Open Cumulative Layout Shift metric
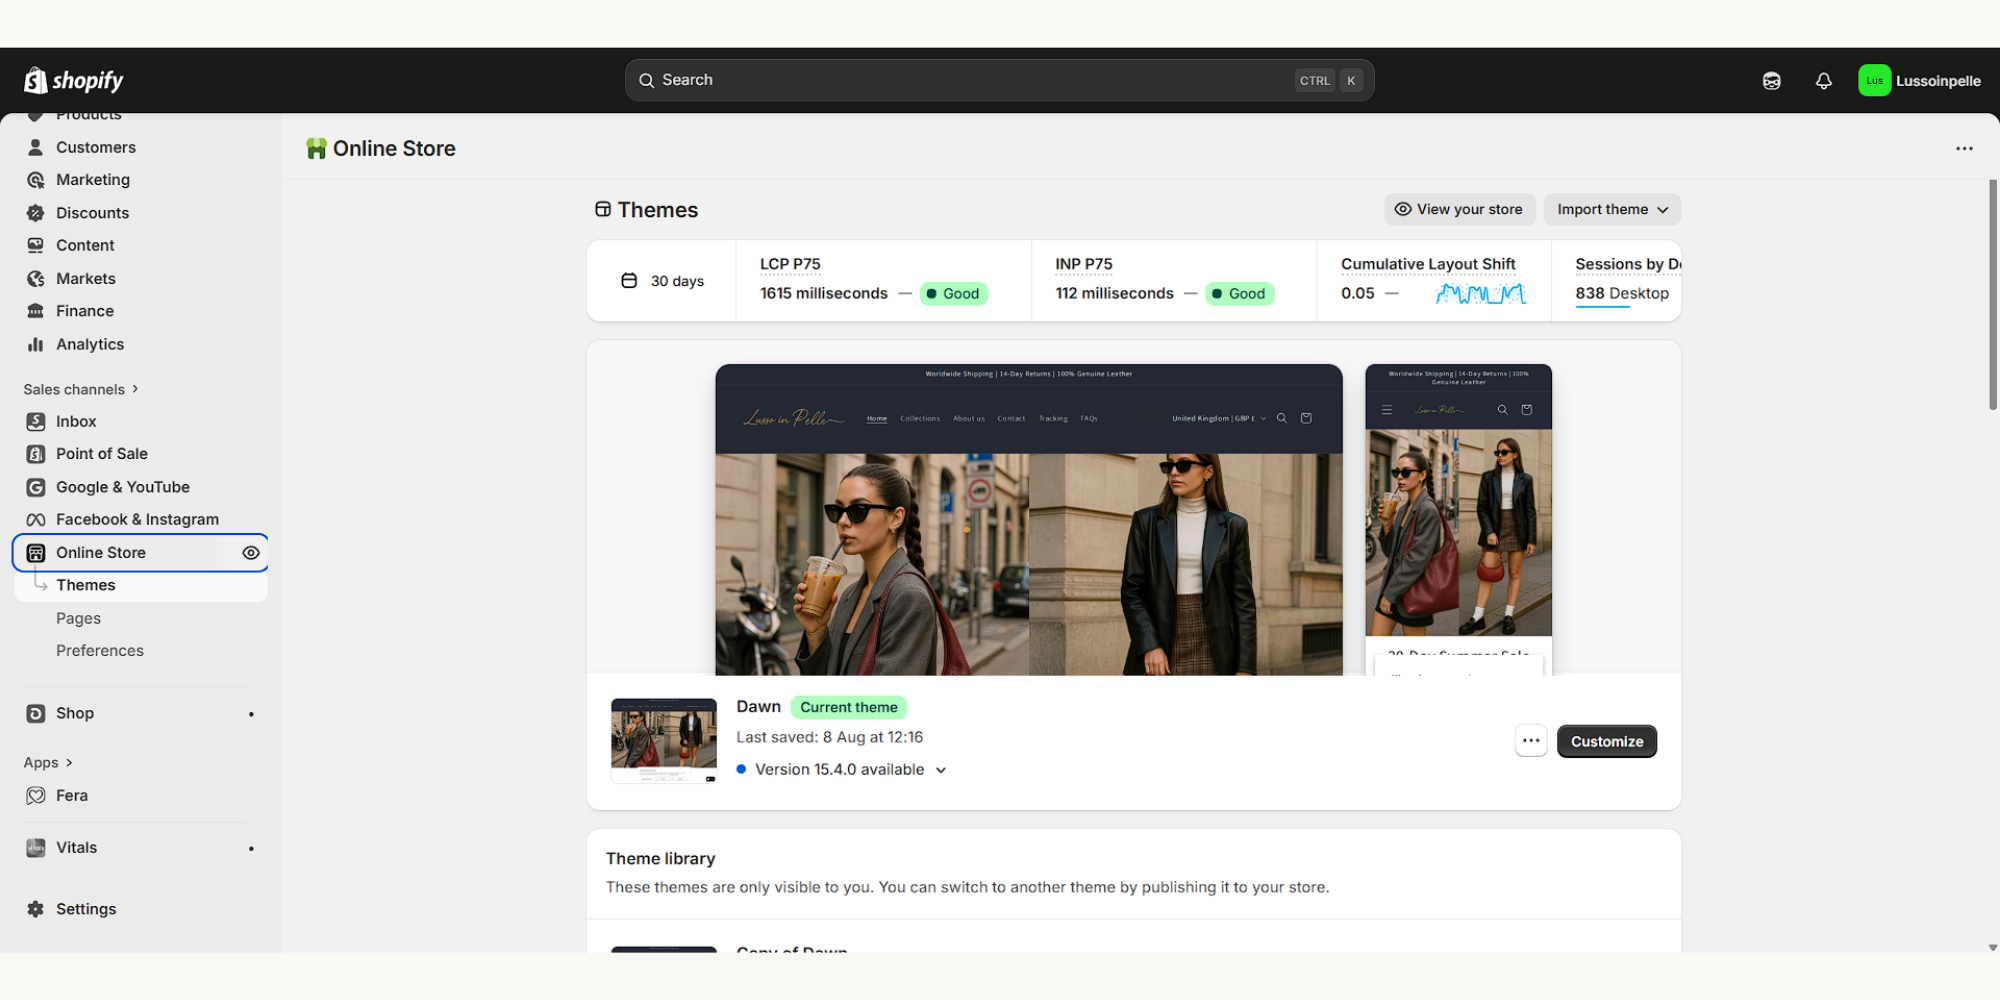The width and height of the screenshot is (2000, 1000). click(1428, 264)
